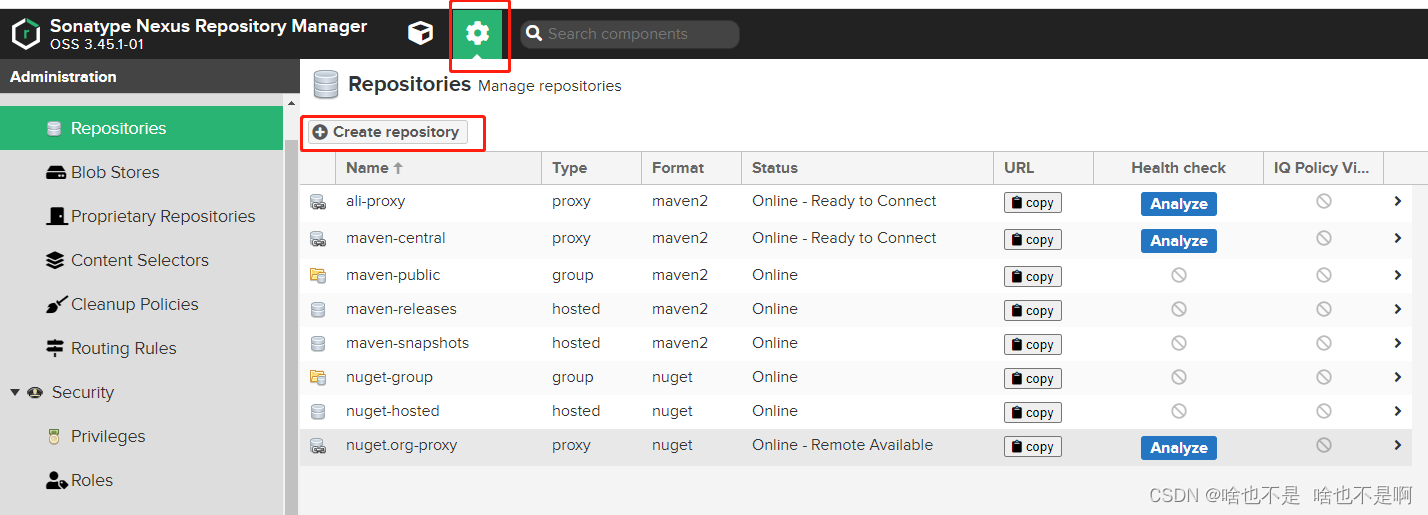Viewport: 1428px width, 515px height.
Task: Click the URL column header
Action: (1043, 168)
